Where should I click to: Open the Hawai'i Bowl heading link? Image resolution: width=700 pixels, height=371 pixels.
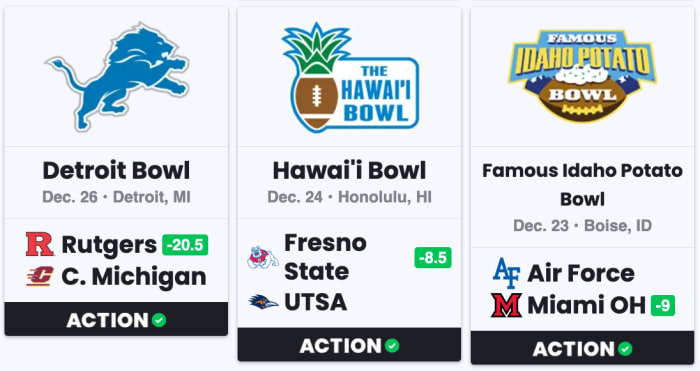[x=350, y=171]
